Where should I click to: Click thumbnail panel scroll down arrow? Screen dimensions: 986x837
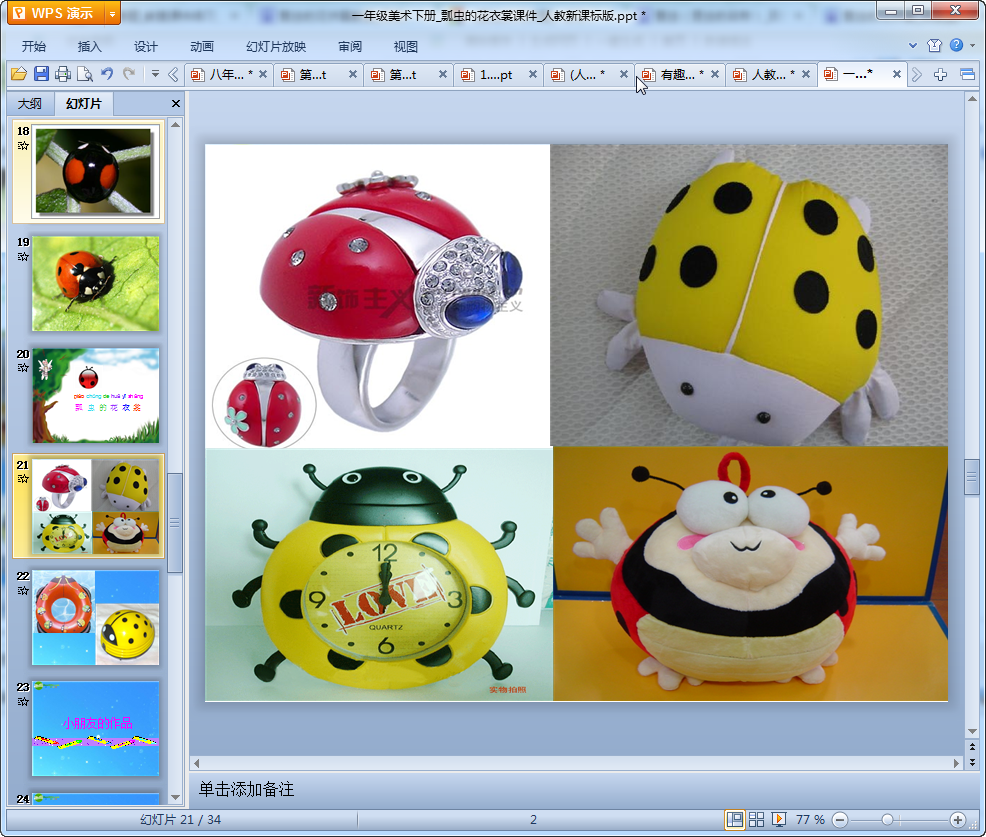(175, 797)
